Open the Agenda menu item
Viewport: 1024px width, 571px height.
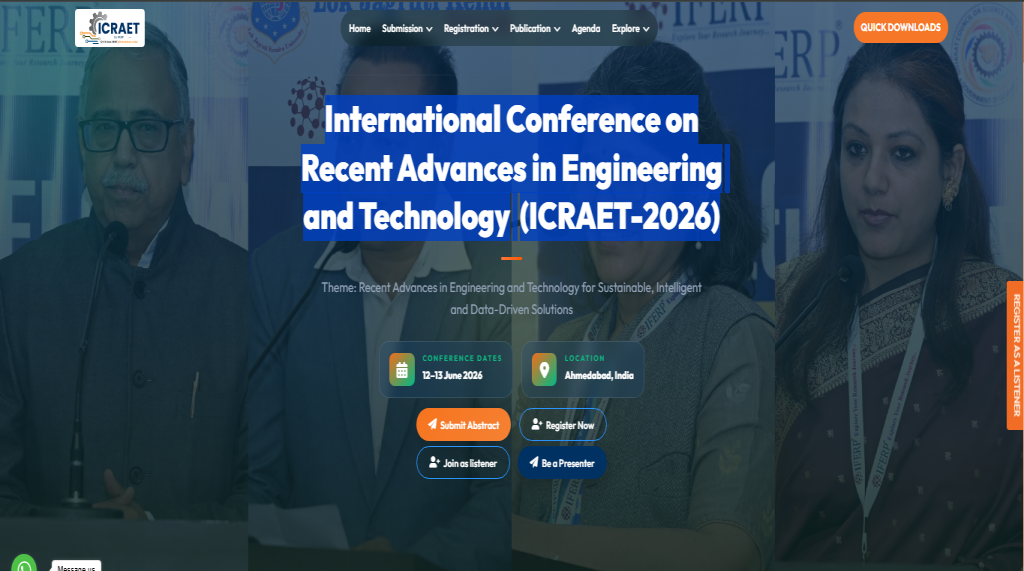click(586, 28)
